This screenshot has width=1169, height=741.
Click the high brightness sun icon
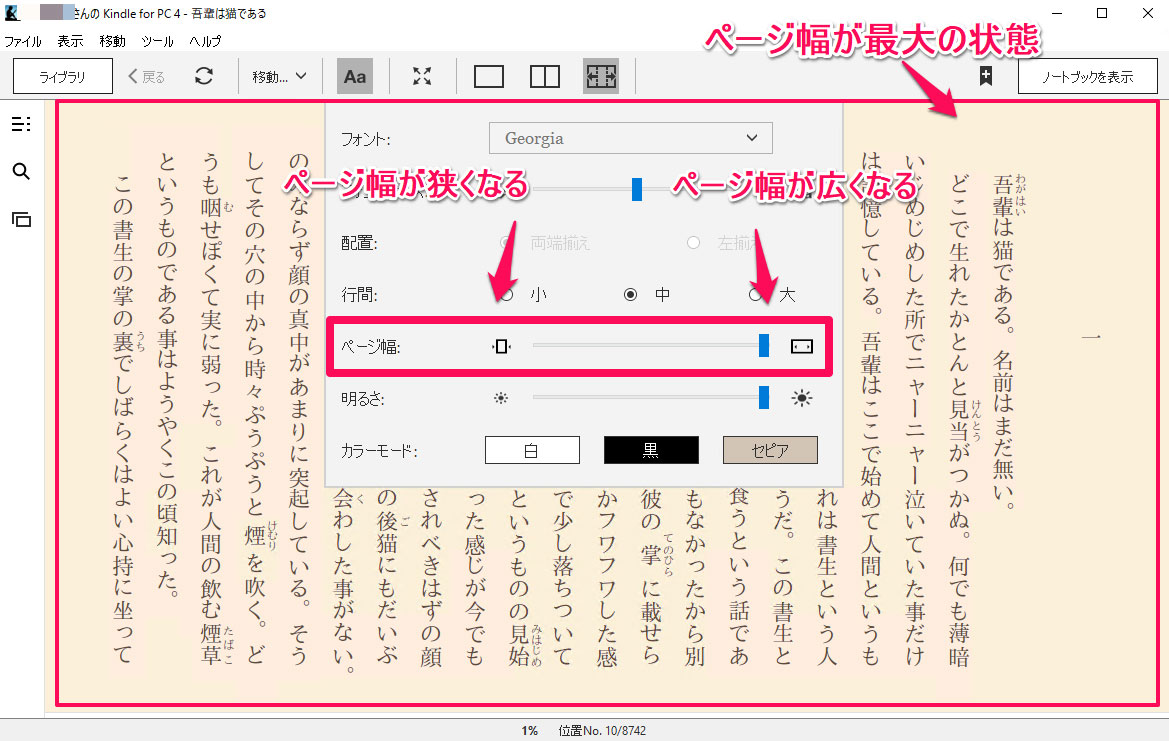click(x=802, y=398)
